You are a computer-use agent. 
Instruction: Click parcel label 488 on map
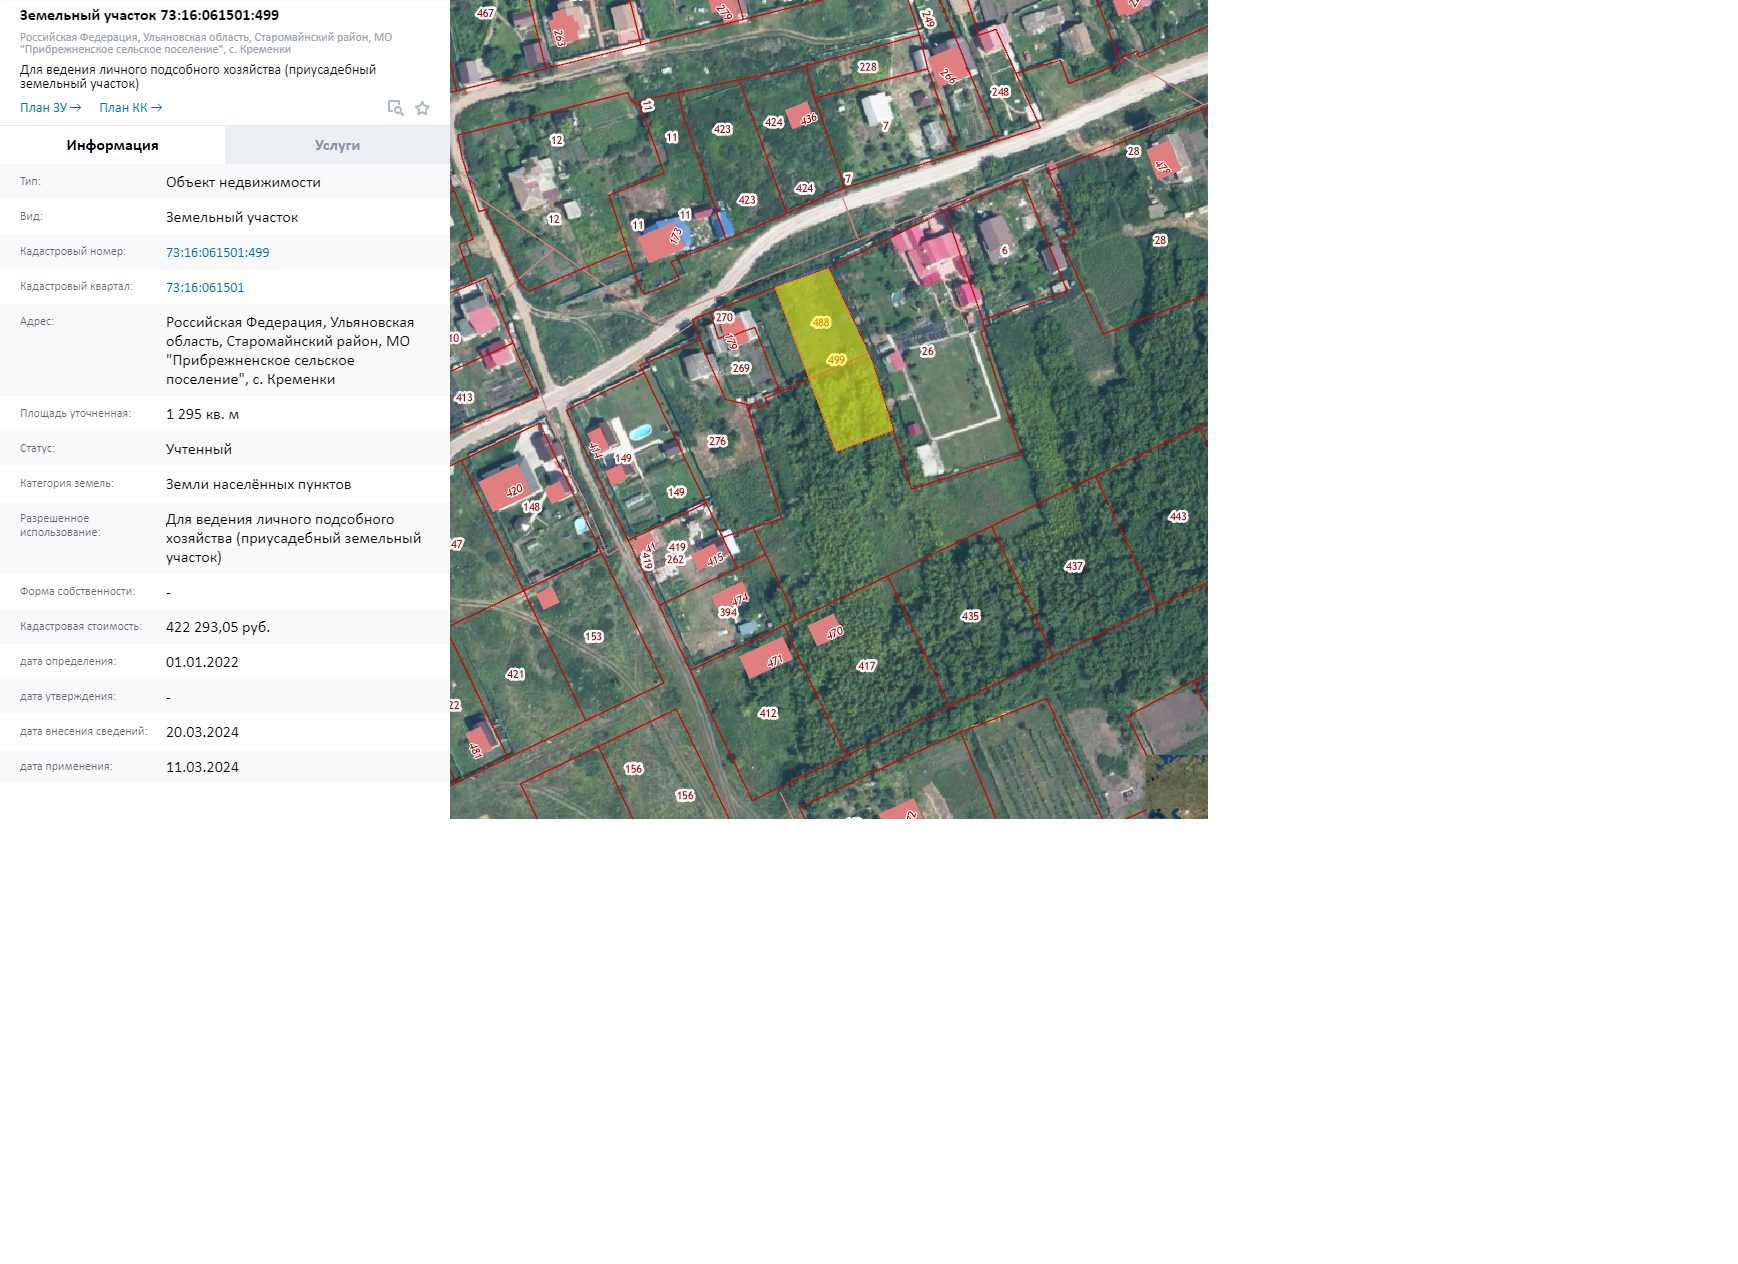point(821,322)
